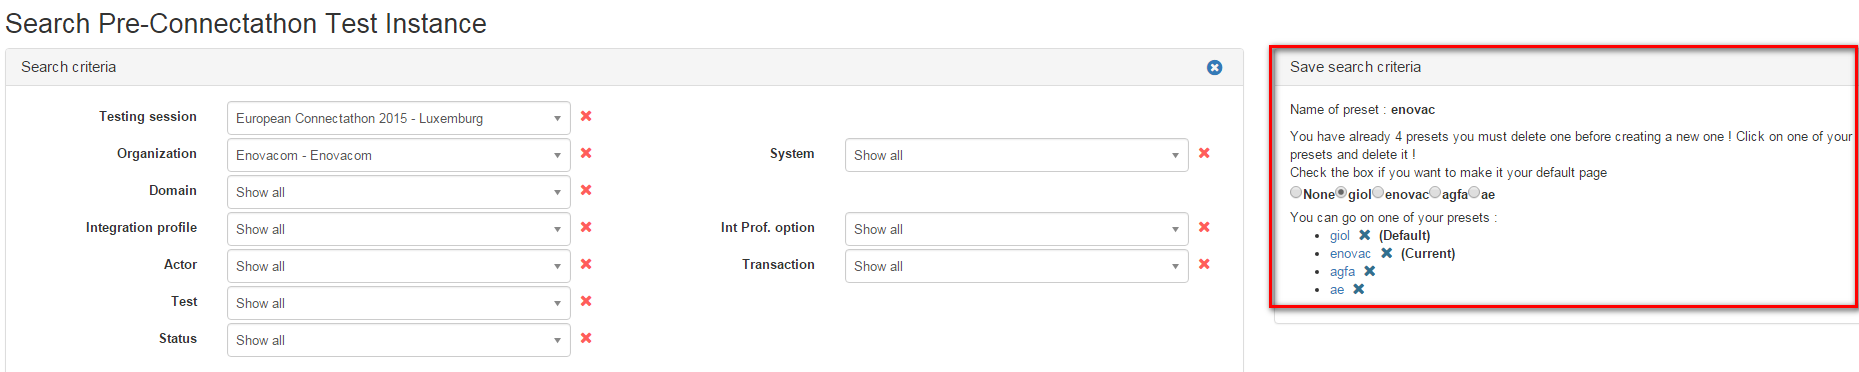Go to the giol preset link
This screenshot has width=1859, height=372.
pyautogui.click(x=1340, y=236)
